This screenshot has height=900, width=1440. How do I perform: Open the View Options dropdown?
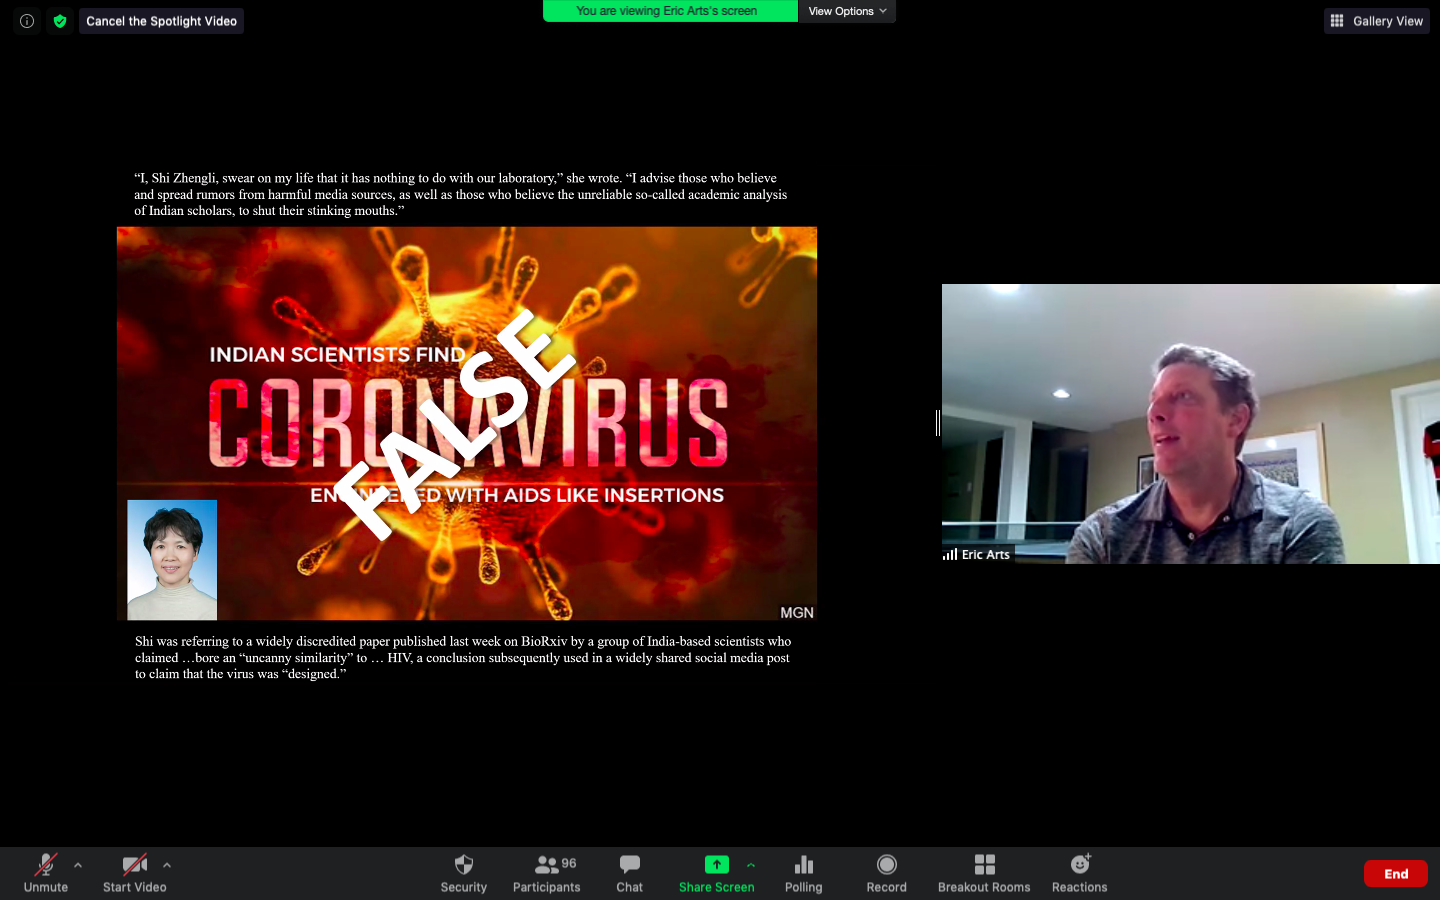(x=846, y=11)
